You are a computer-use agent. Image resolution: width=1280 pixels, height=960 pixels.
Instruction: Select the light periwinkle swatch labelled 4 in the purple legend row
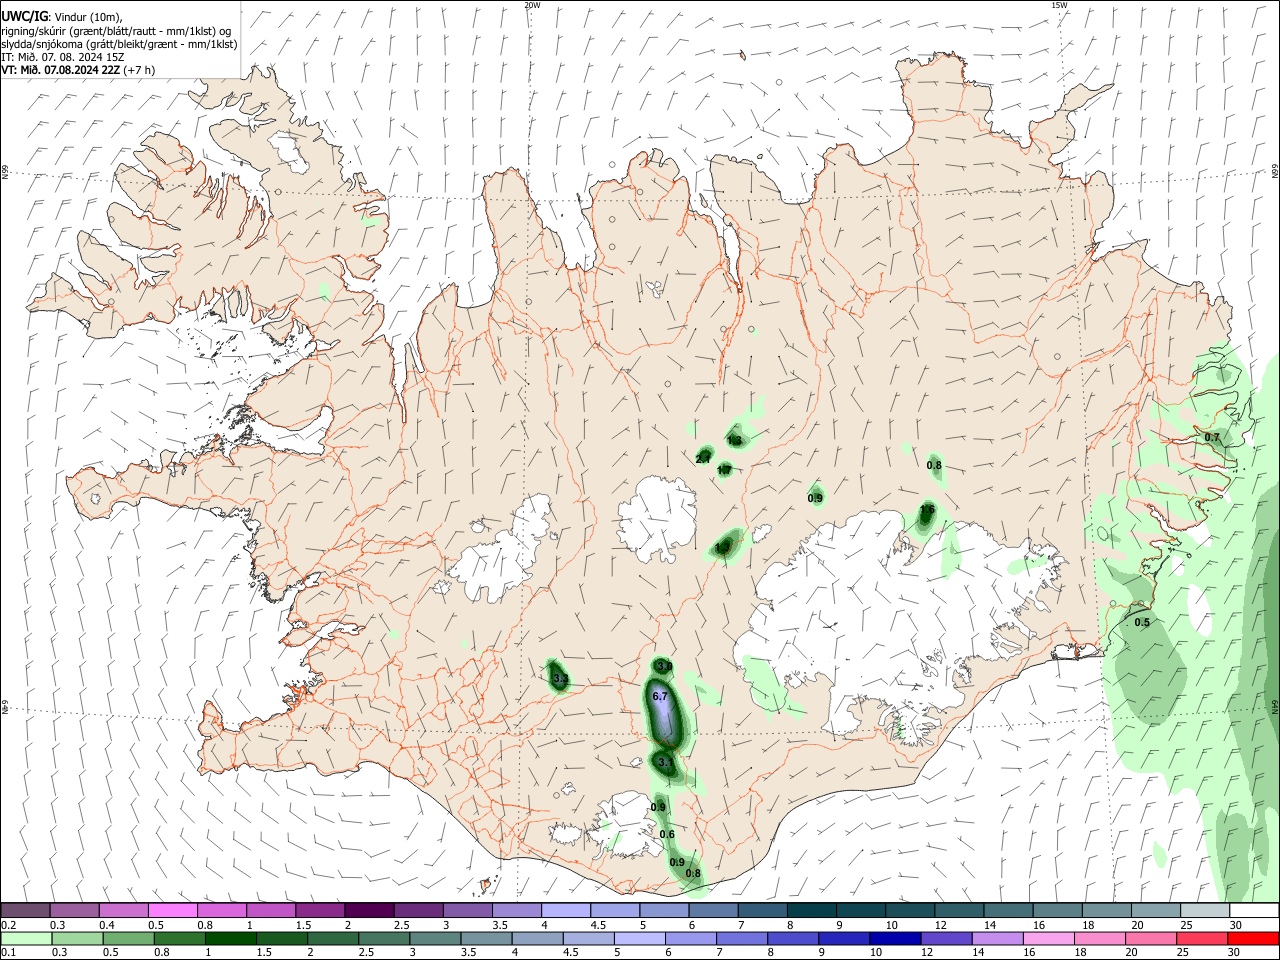pos(567,910)
